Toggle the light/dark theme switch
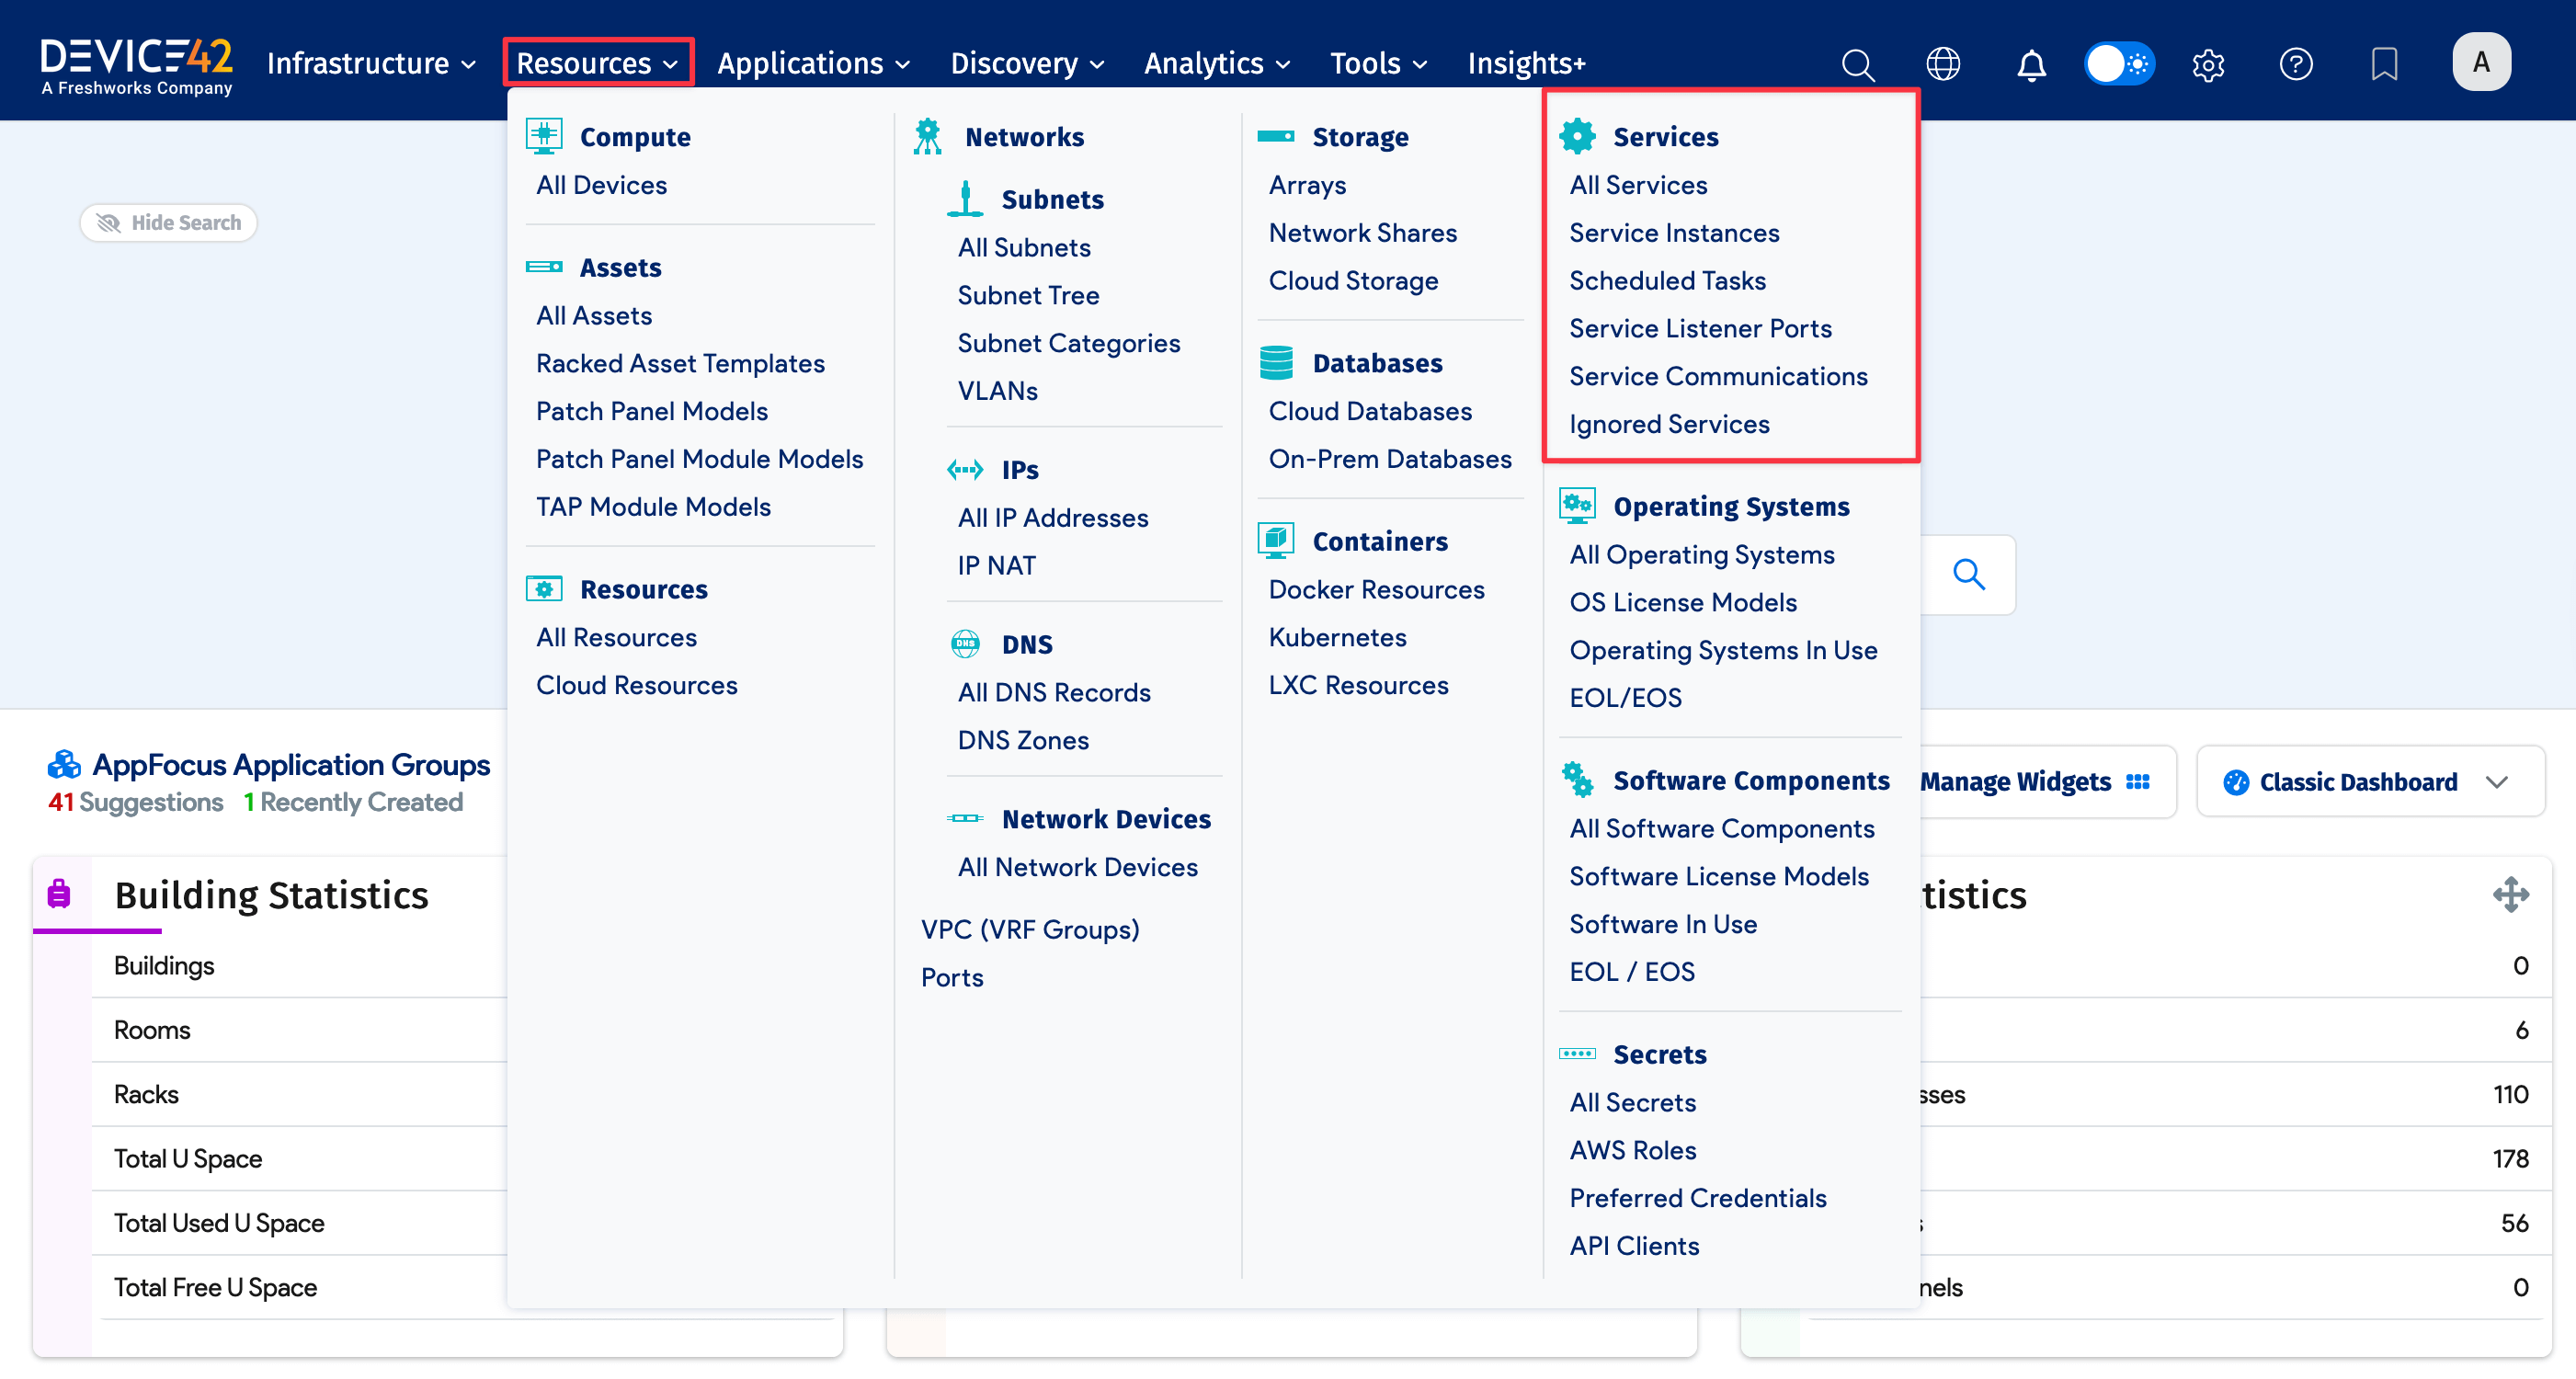2576x1379 pixels. pos(2118,64)
